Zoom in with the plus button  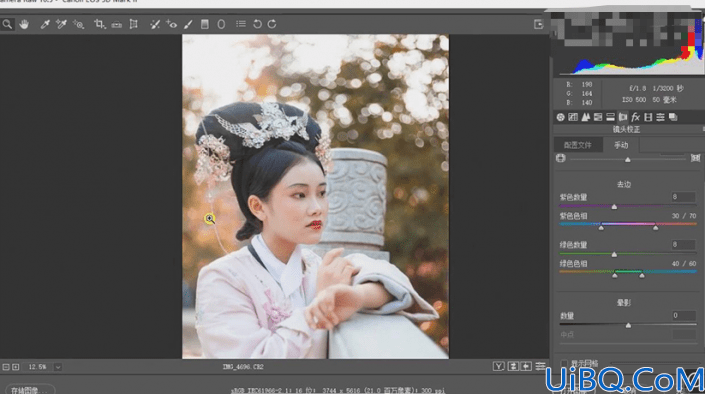click(16, 367)
